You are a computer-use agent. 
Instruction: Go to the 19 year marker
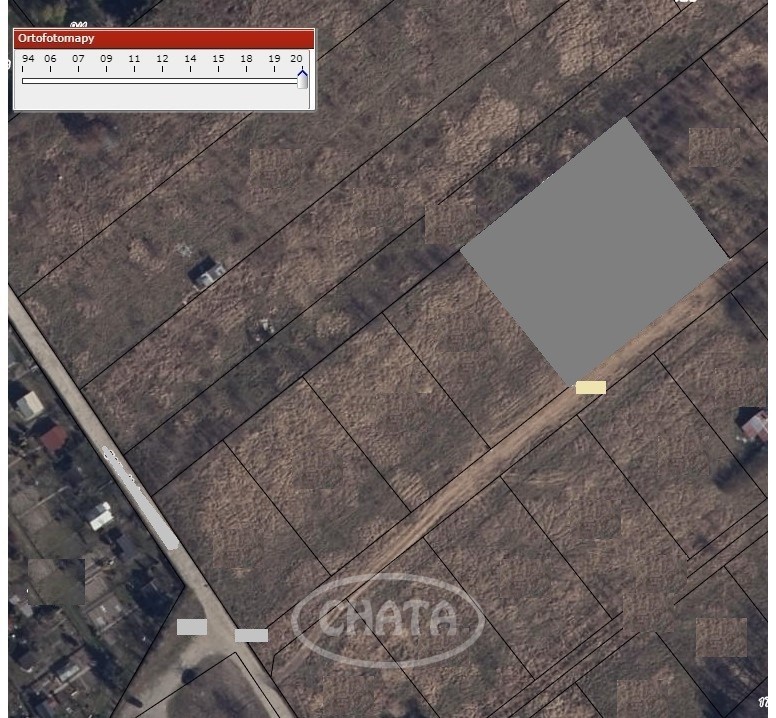coord(274,58)
